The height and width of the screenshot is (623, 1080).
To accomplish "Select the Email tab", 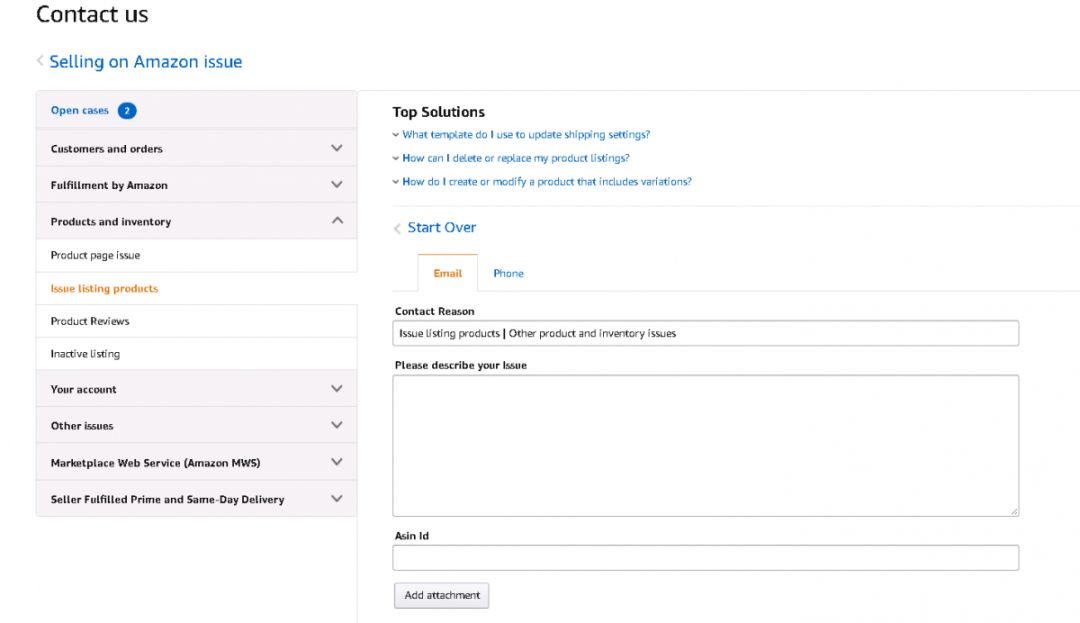I will pos(447,273).
